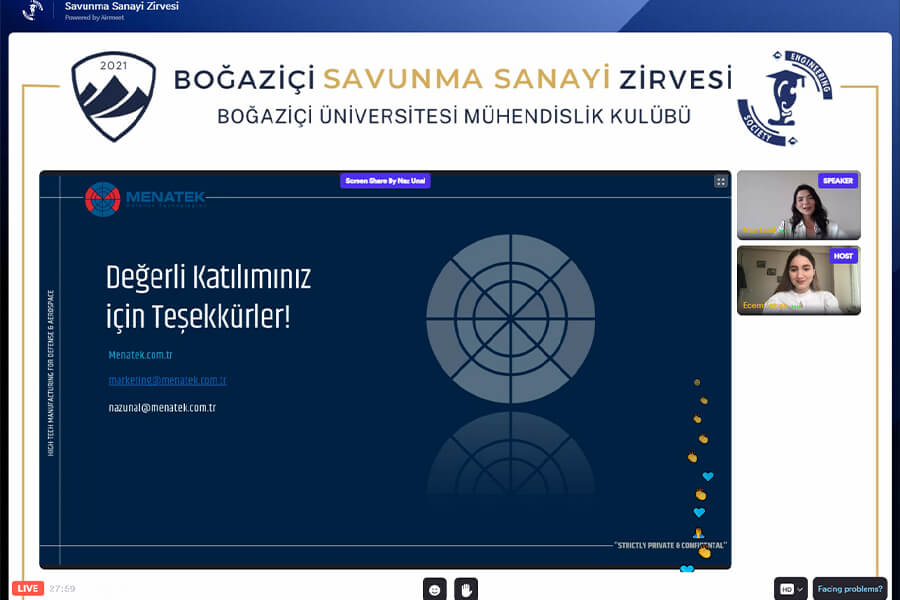Expand screen share to fullscreen

720,181
